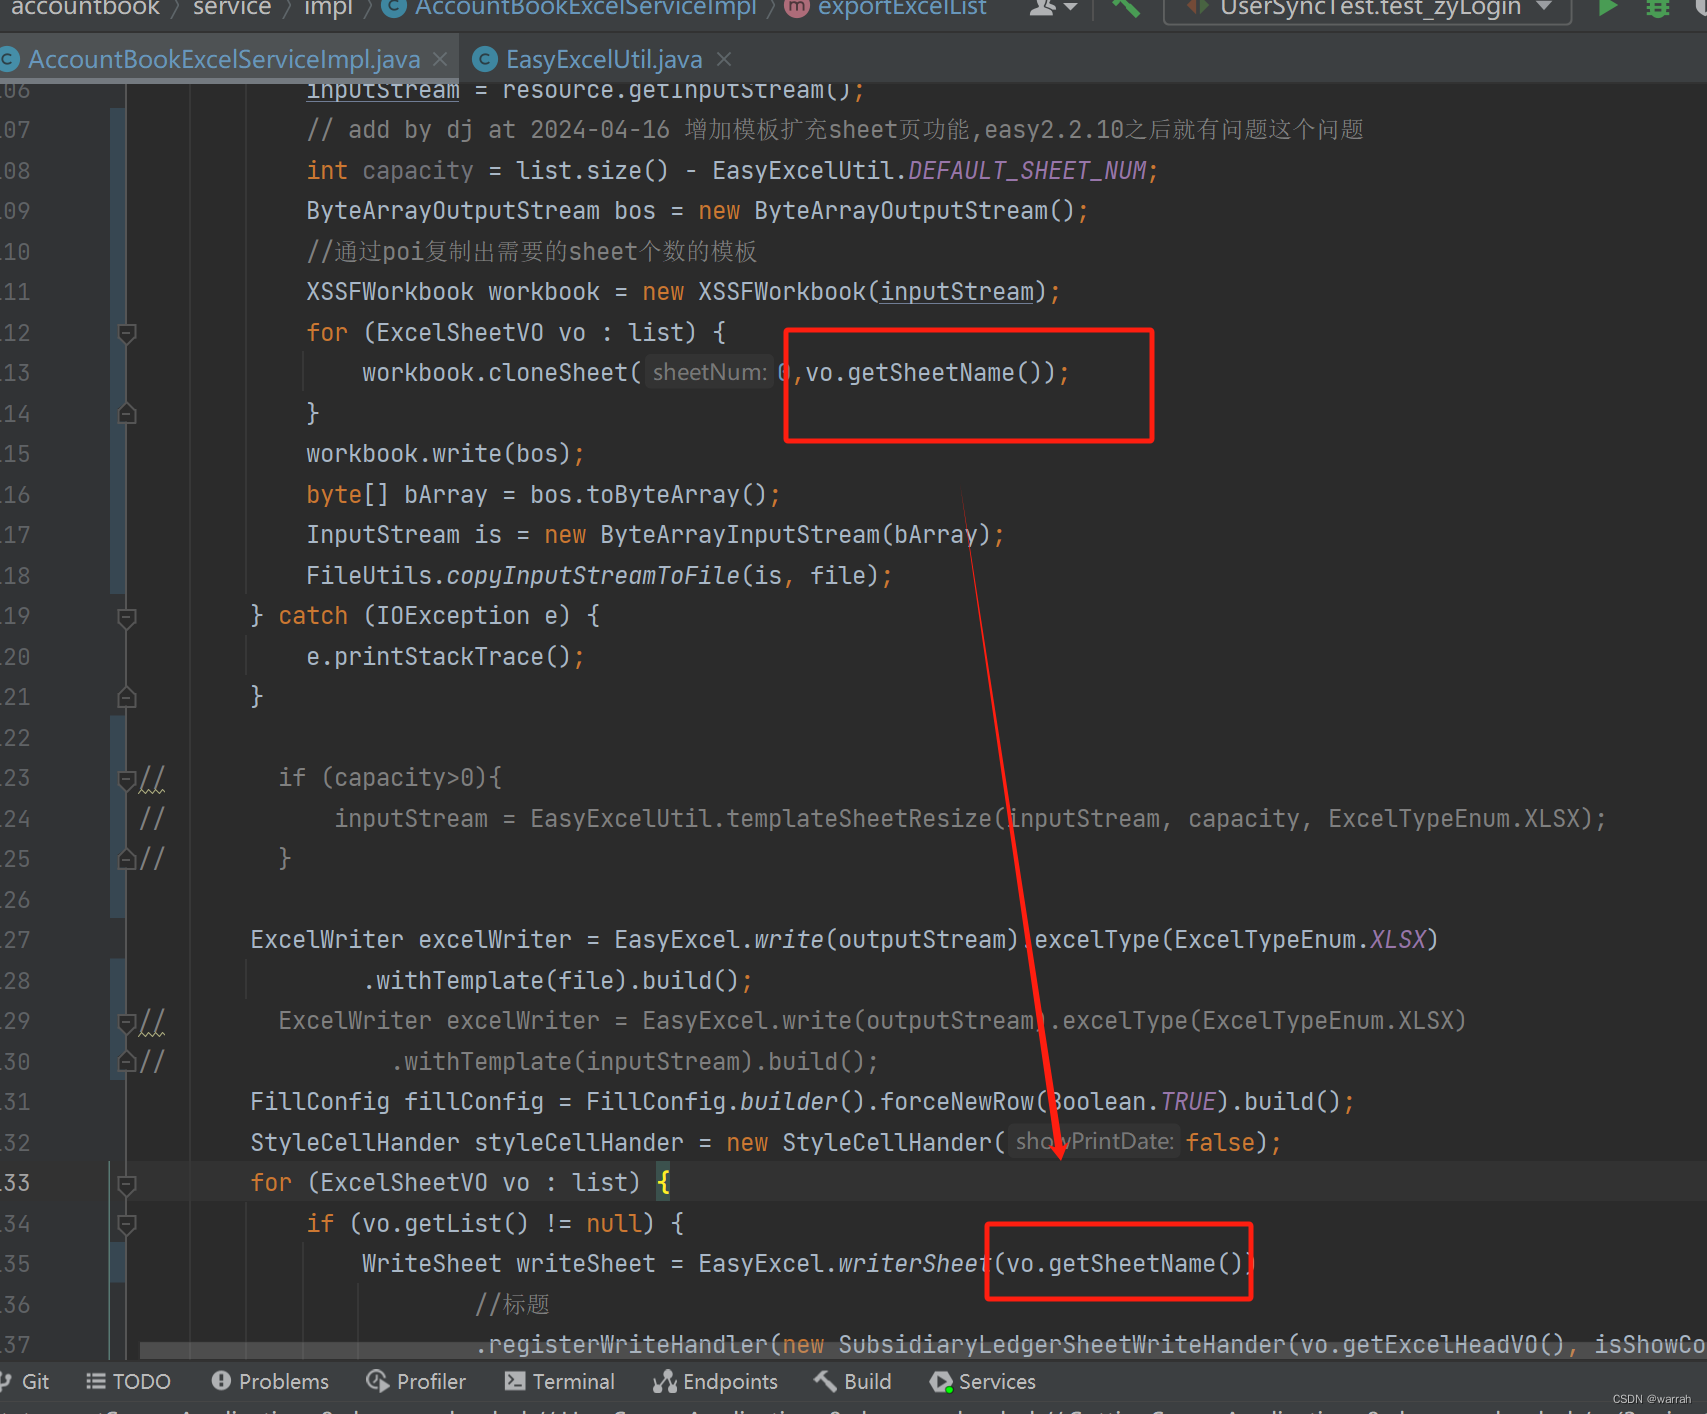Collapse fold marker at closing brace after cloneSheet
Viewport: 1707px width, 1414px height.
coord(127,413)
